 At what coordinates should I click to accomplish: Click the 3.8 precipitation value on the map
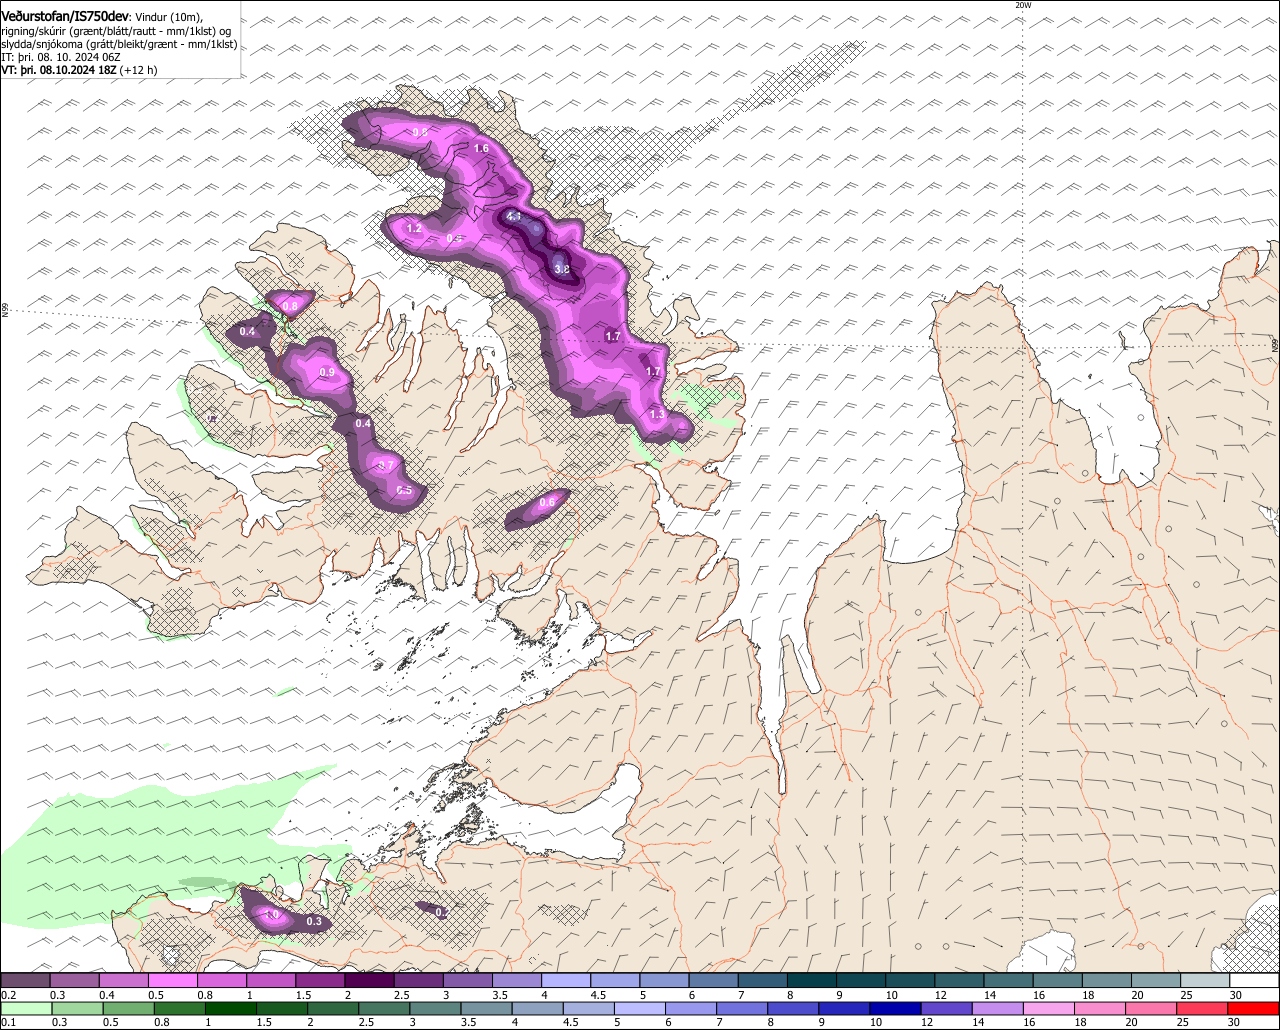tap(562, 269)
